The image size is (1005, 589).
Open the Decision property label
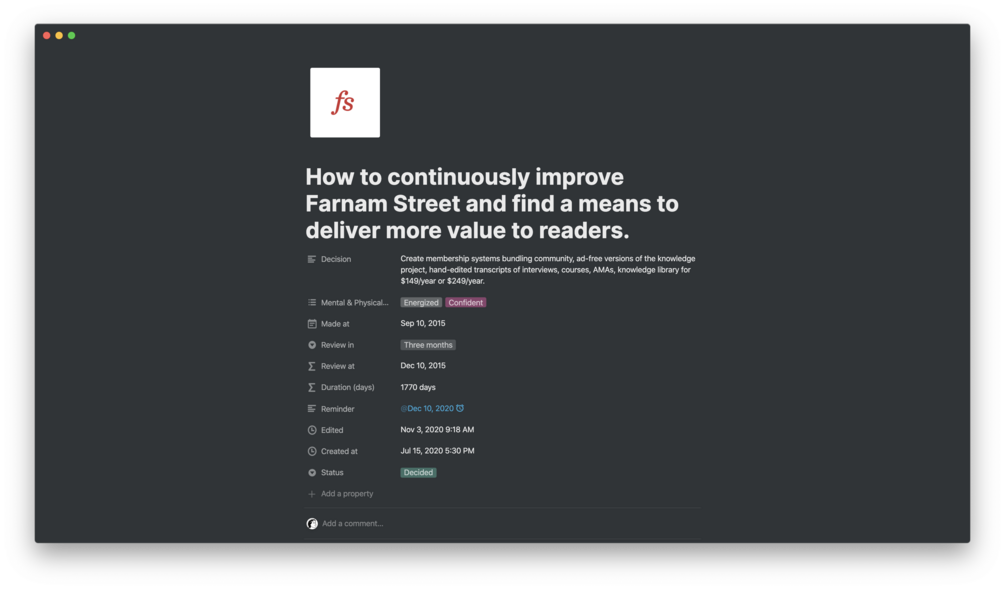[336, 259]
